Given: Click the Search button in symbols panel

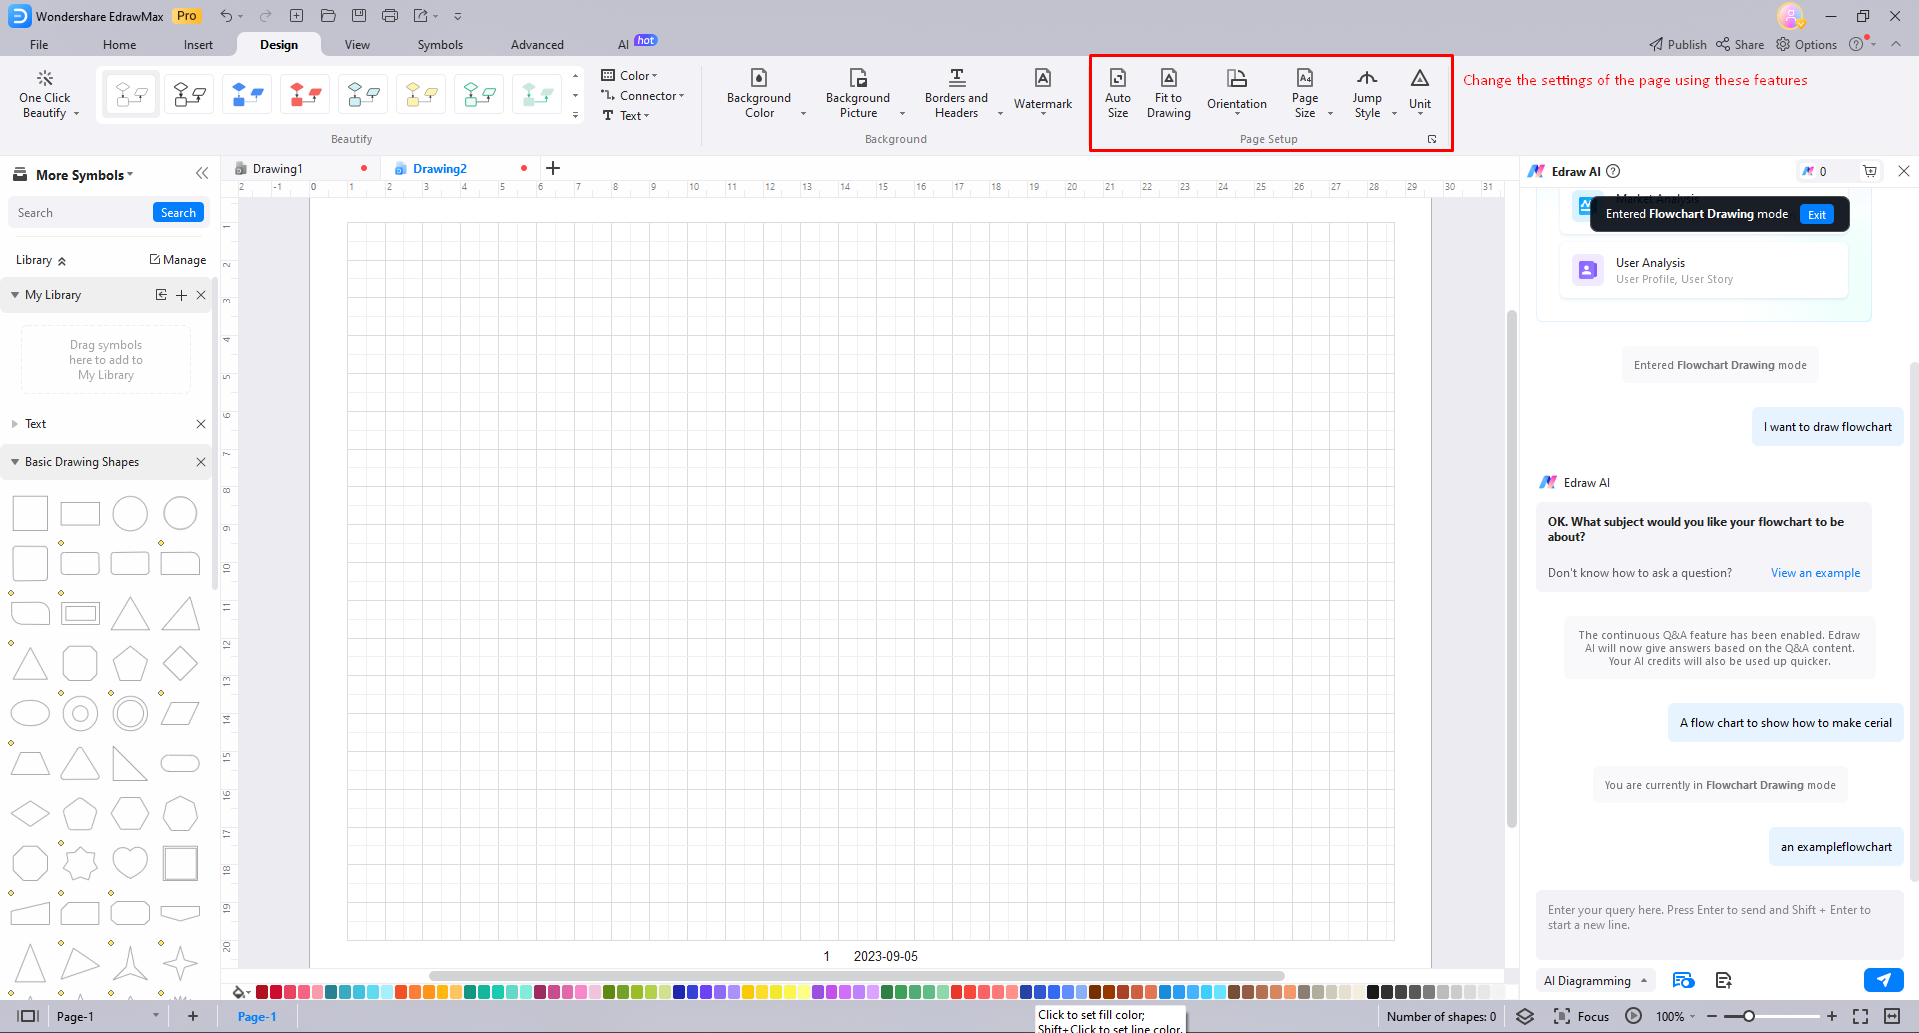Looking at the screenshot, I should (178, 213).
